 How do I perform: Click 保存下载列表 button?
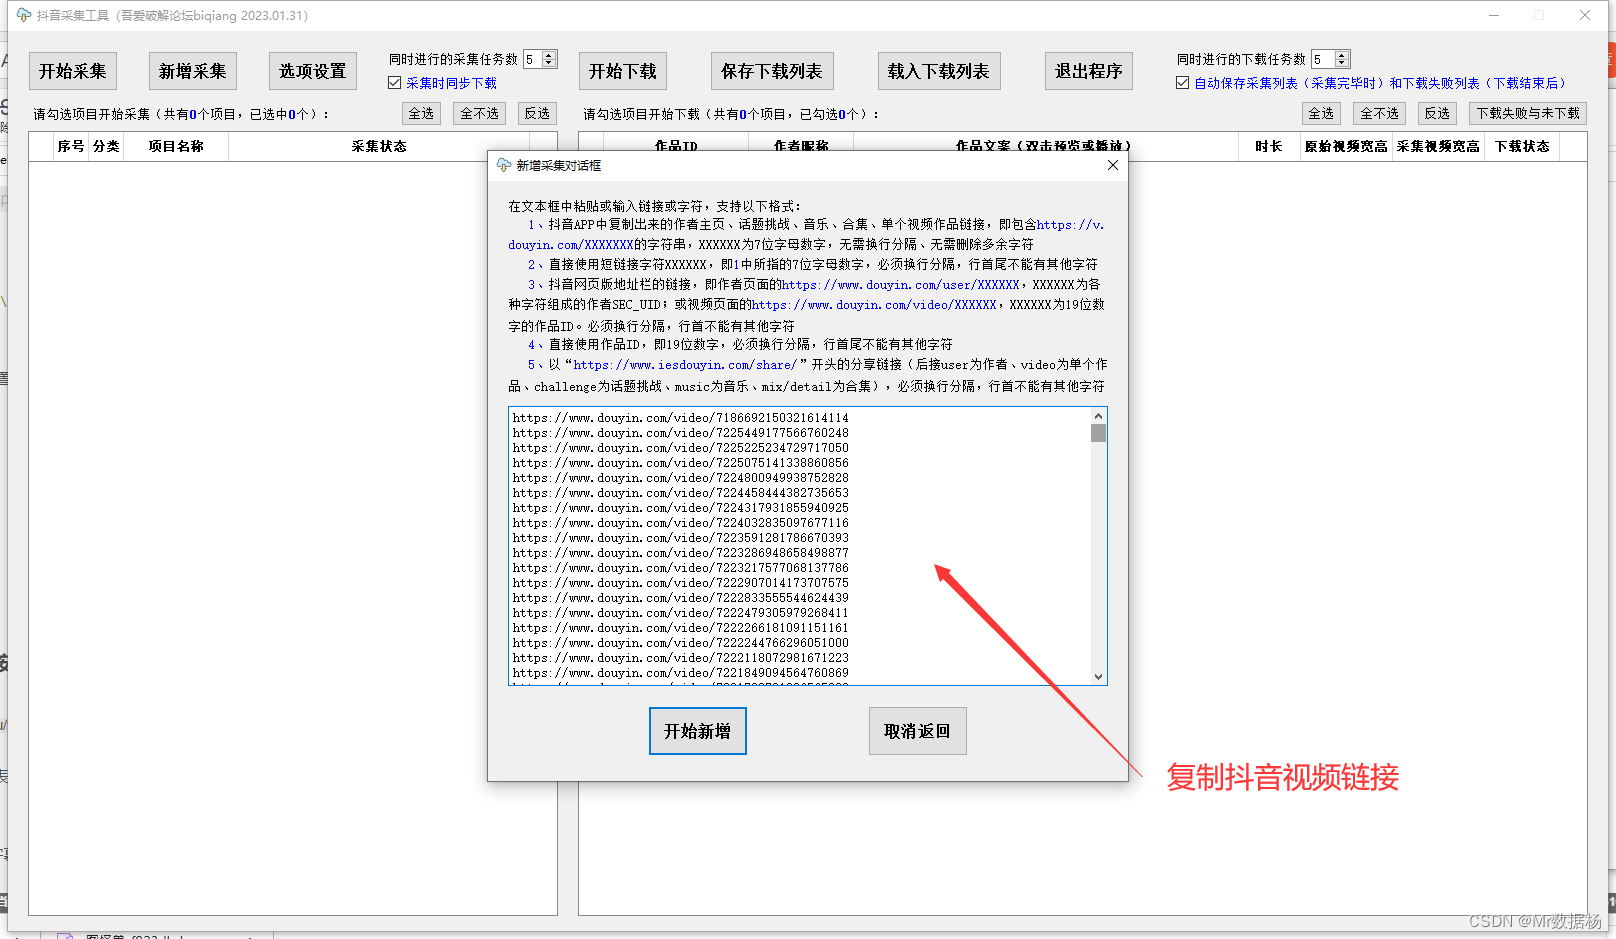[x=772, y=71]
